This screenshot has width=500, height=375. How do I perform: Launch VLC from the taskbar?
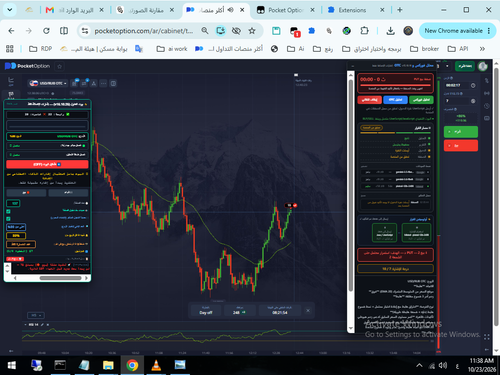156,365
